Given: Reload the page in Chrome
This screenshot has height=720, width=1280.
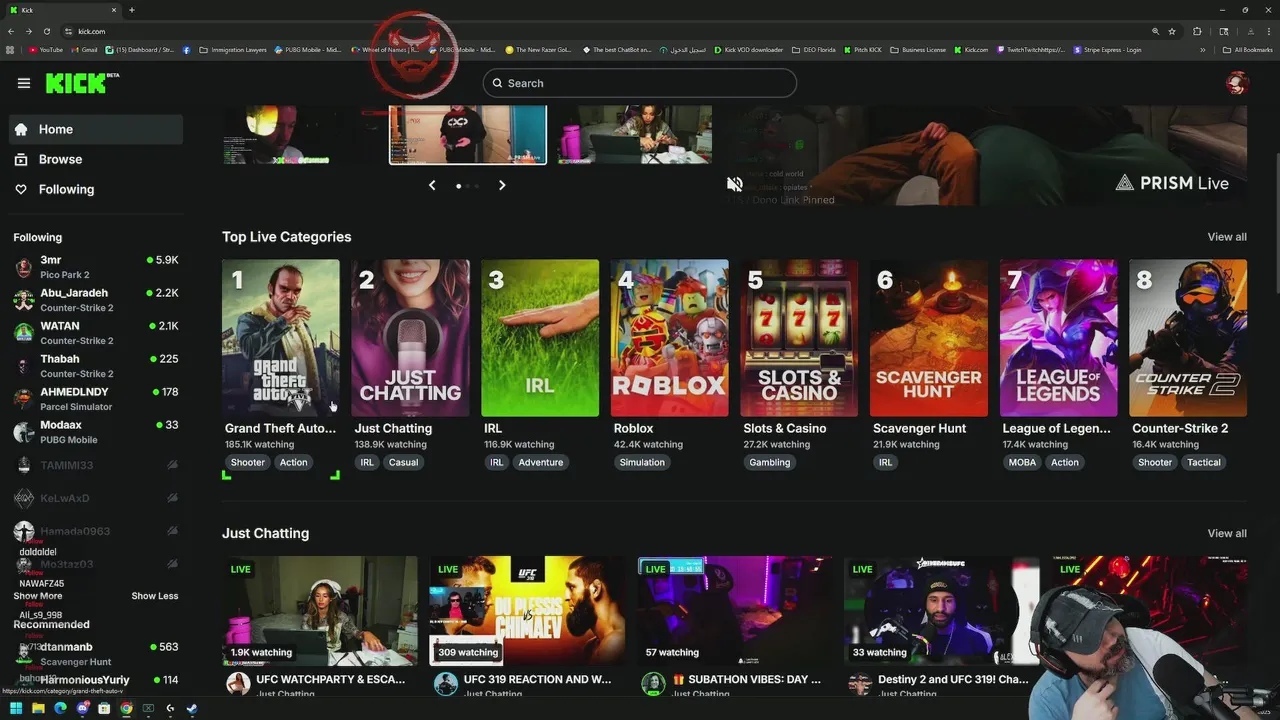Looking at the screenshot, I should pos(46,31).
